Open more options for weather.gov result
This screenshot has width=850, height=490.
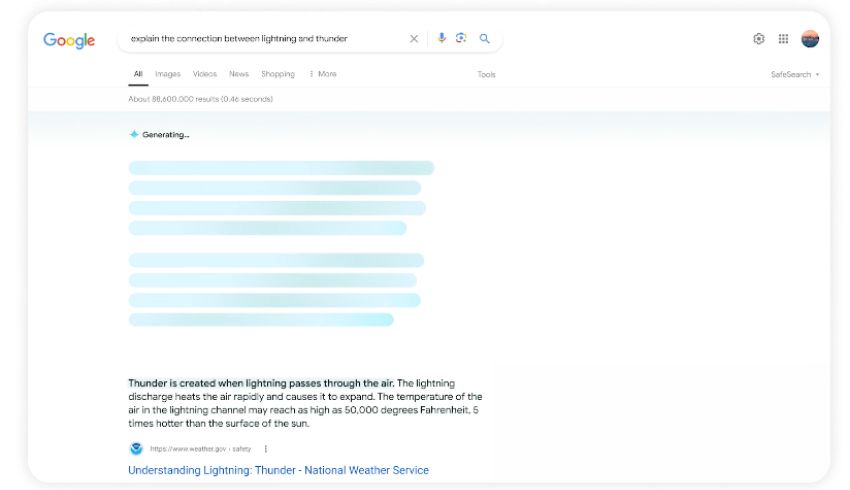(266, 449)
